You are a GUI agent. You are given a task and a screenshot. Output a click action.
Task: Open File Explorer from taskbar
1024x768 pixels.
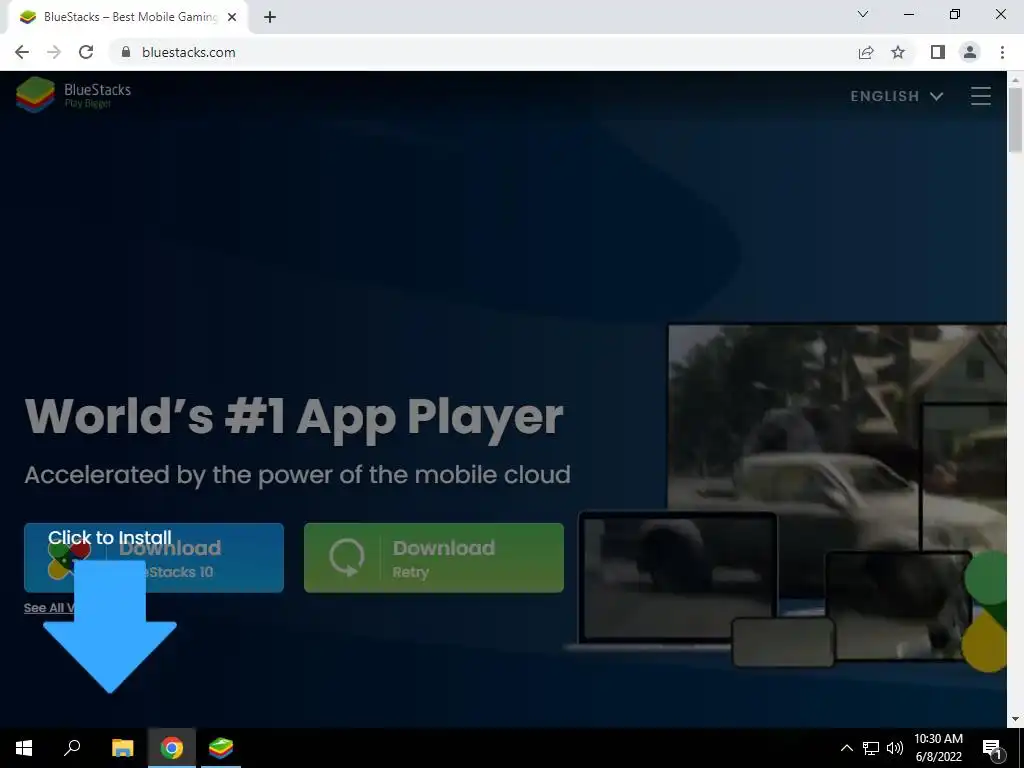pyautogui.click(x=122, y=748)
